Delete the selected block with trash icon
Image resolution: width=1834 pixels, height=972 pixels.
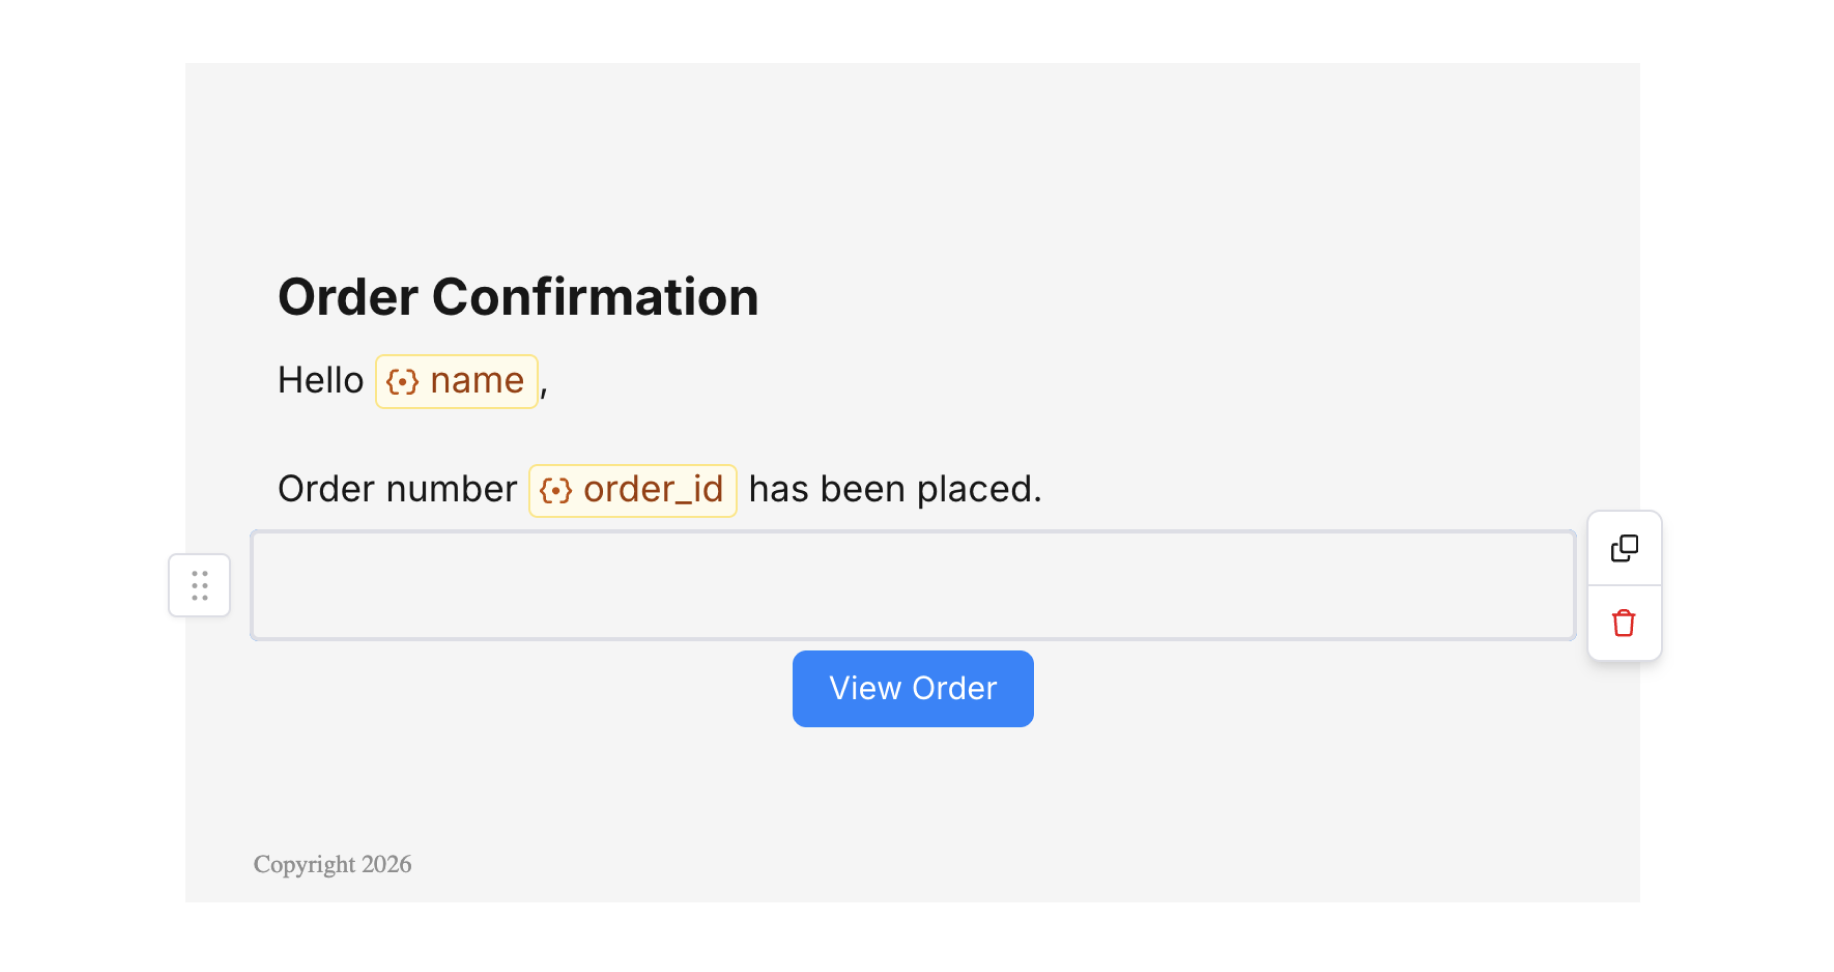pos(1624,623)
